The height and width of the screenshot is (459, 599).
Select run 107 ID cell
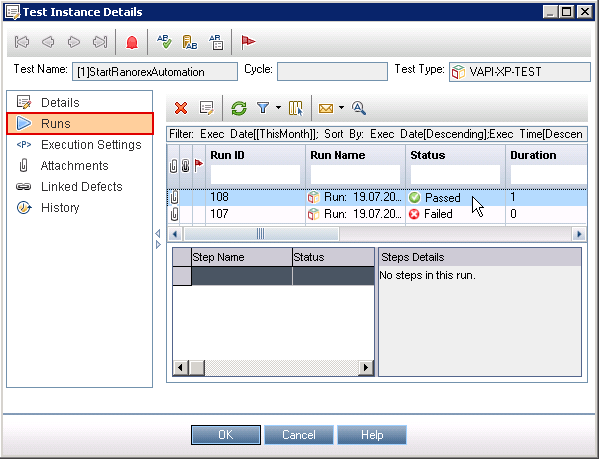[x=255, y=214]
